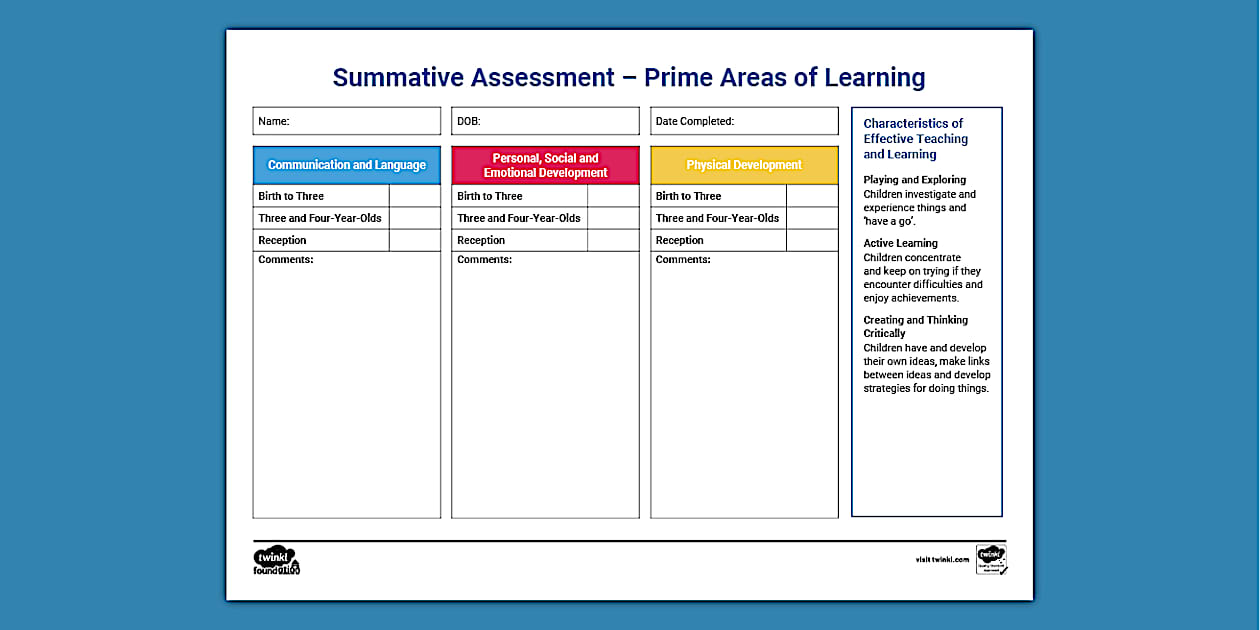Click the Playing and Exploring heading
The image size is (1260, 630).
tap(912, 179)
